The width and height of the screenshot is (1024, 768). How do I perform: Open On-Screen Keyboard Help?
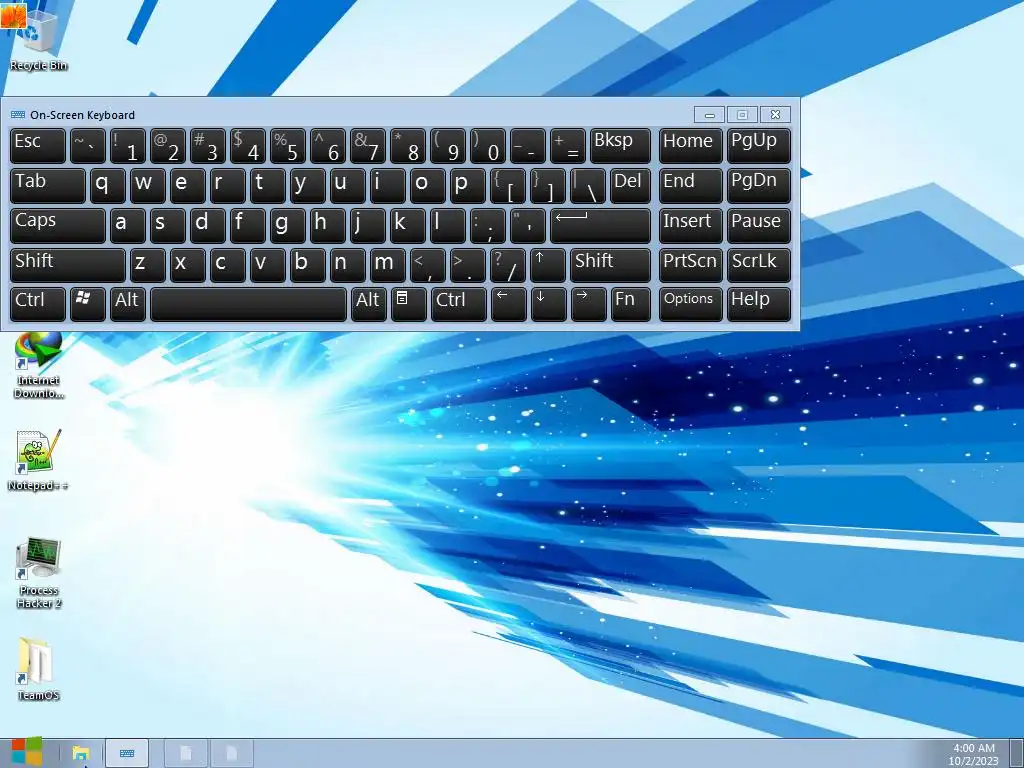click(x=758, y=304)
